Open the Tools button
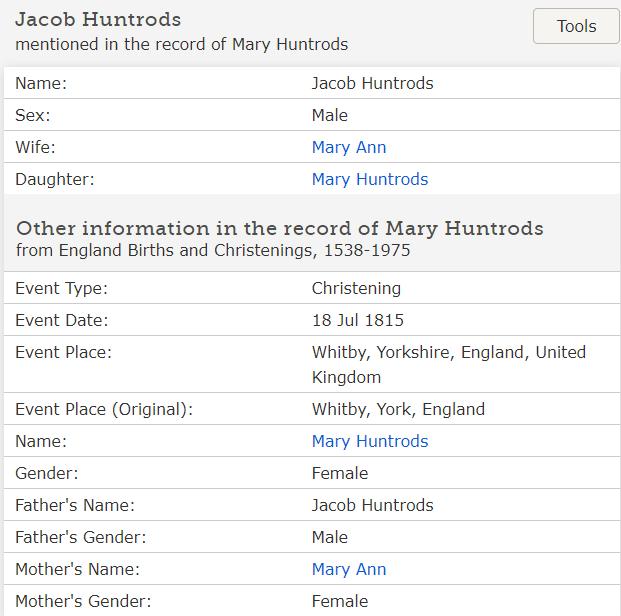This screenshot has width=621, height=616. (576, 27)
